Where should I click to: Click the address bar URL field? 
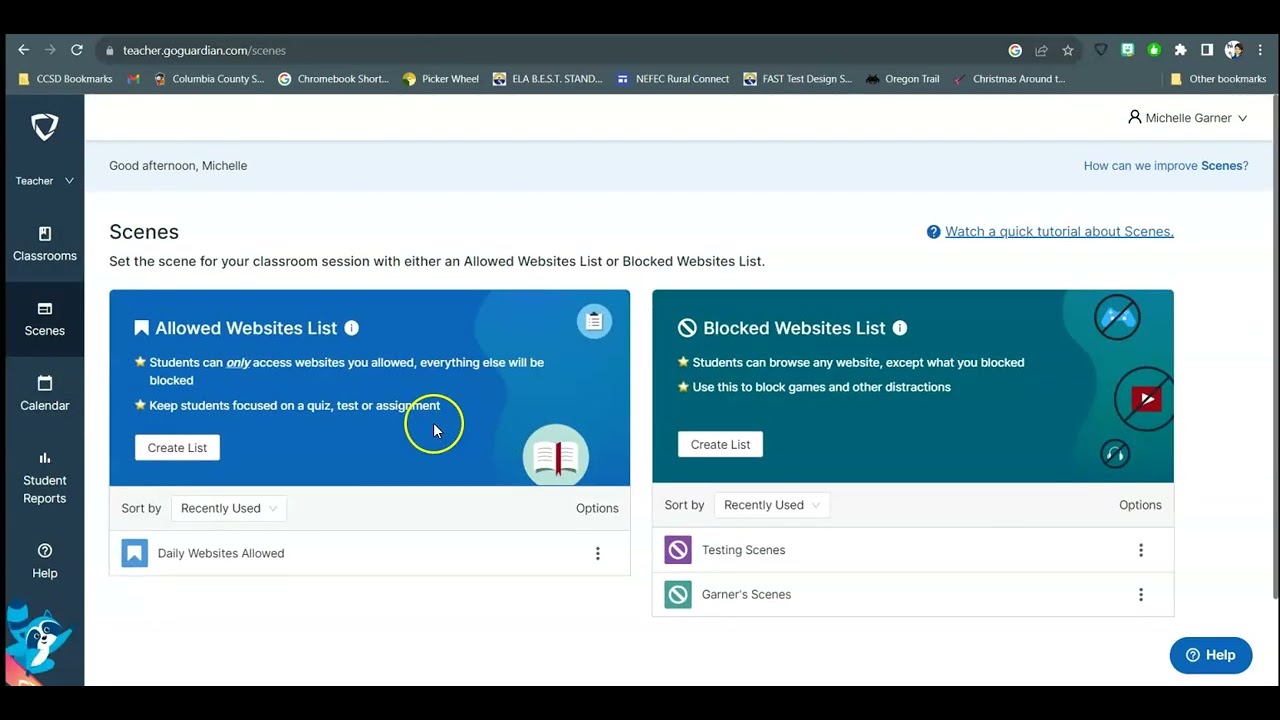tap(550, 50)
